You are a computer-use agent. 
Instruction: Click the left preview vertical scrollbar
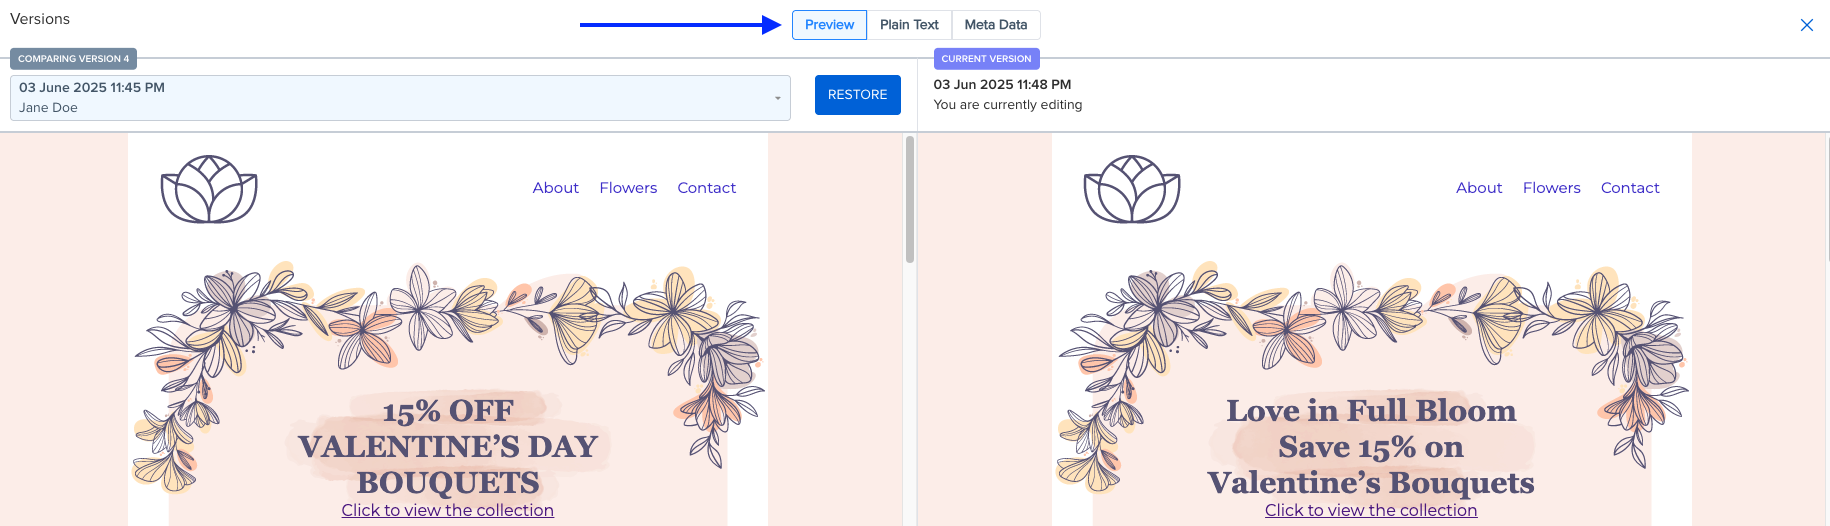coord(910,200)
